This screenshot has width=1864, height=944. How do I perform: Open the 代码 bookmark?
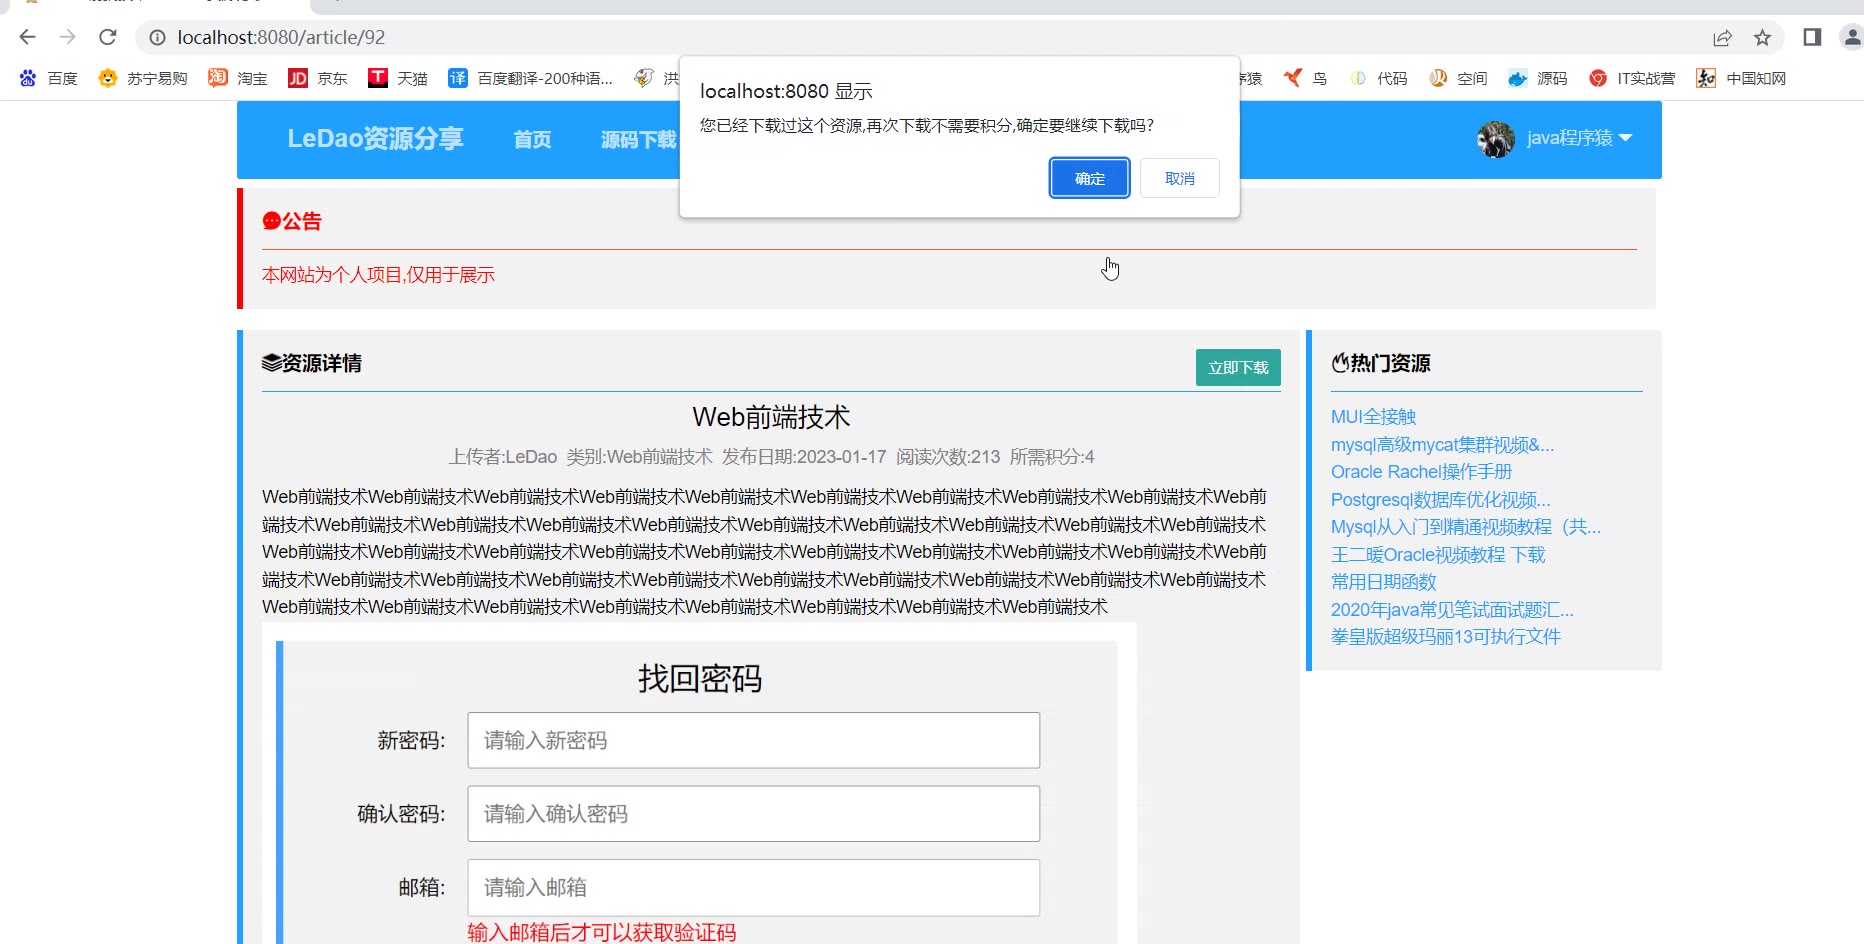(1378, 78)
